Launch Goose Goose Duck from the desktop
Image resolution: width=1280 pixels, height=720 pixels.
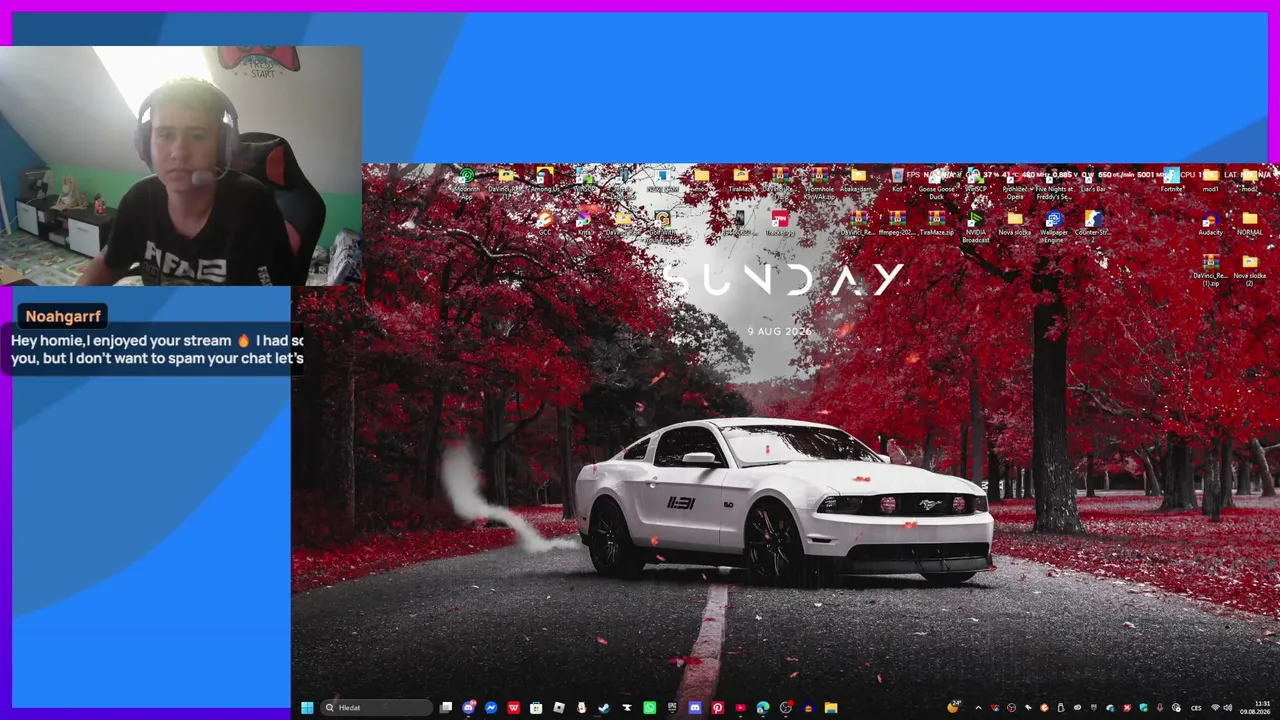coord(936,183)
